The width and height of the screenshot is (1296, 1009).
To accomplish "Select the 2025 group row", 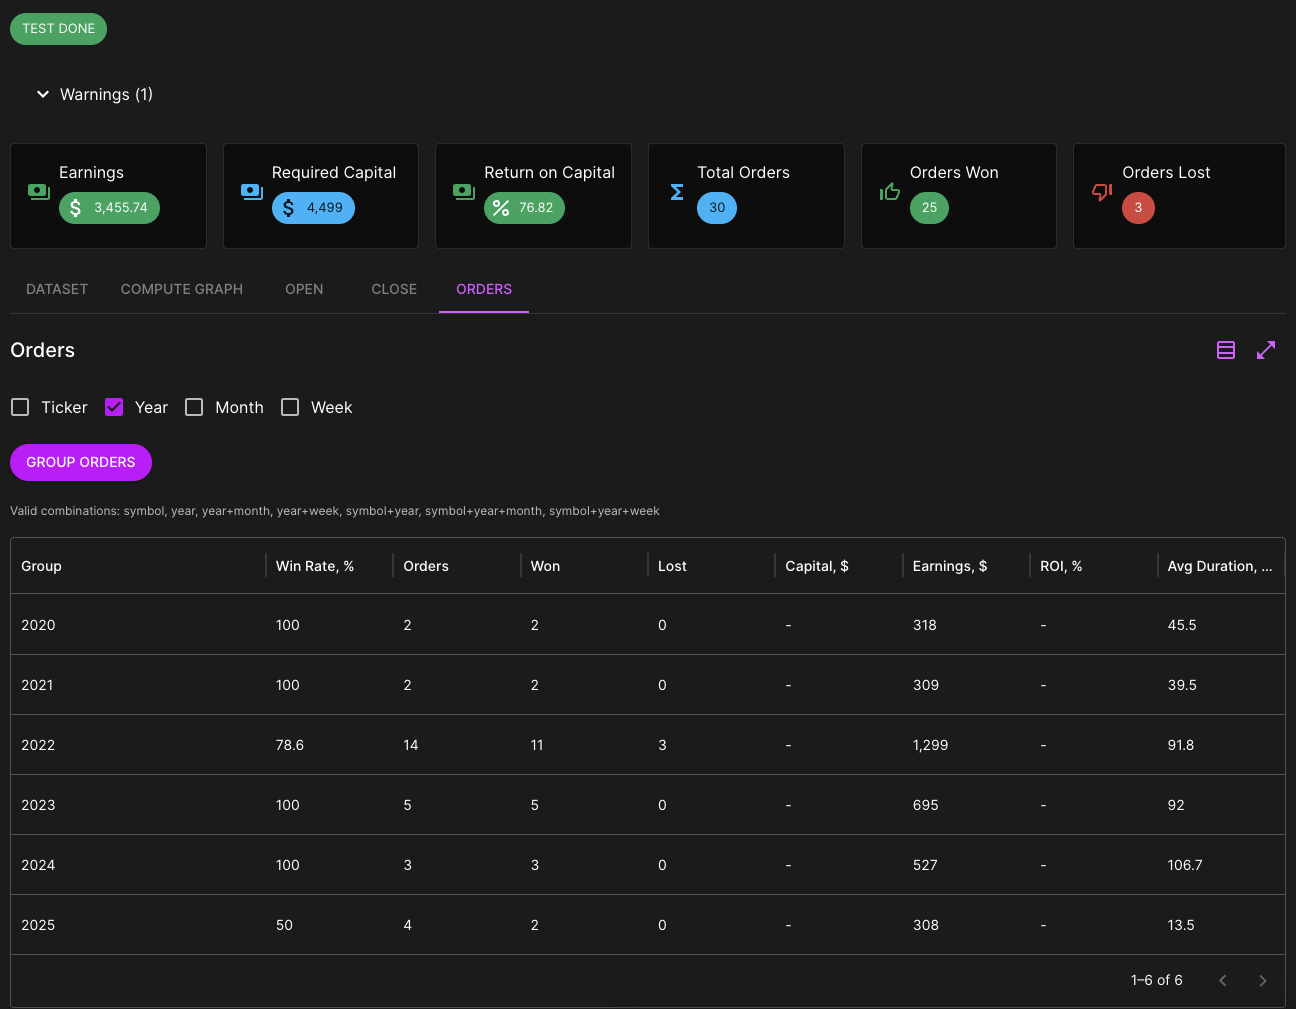I will point(648,925).
